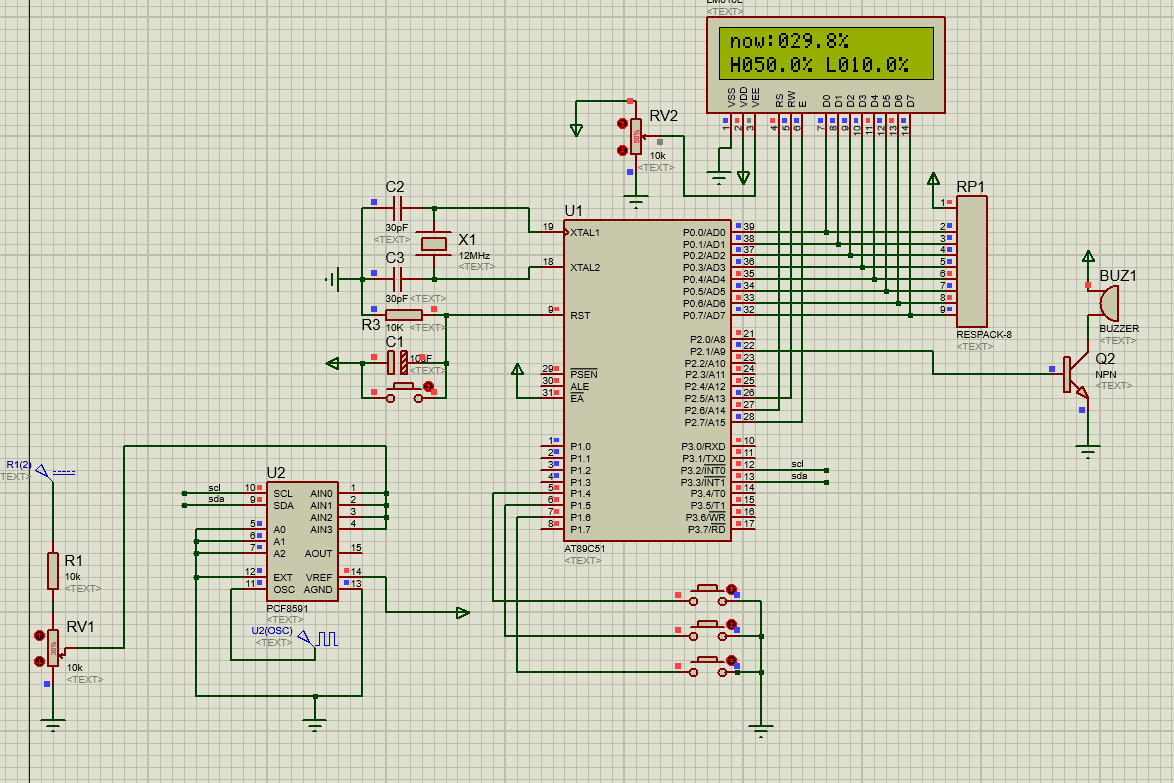
Task: Click the down arrow actuator on RV1
Action: click(39, 662)
